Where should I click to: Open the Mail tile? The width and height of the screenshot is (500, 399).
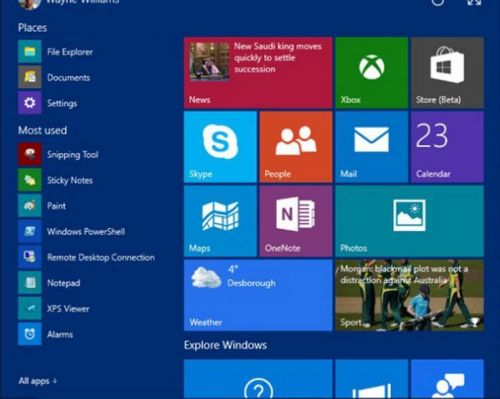click(x=372, y=147)
